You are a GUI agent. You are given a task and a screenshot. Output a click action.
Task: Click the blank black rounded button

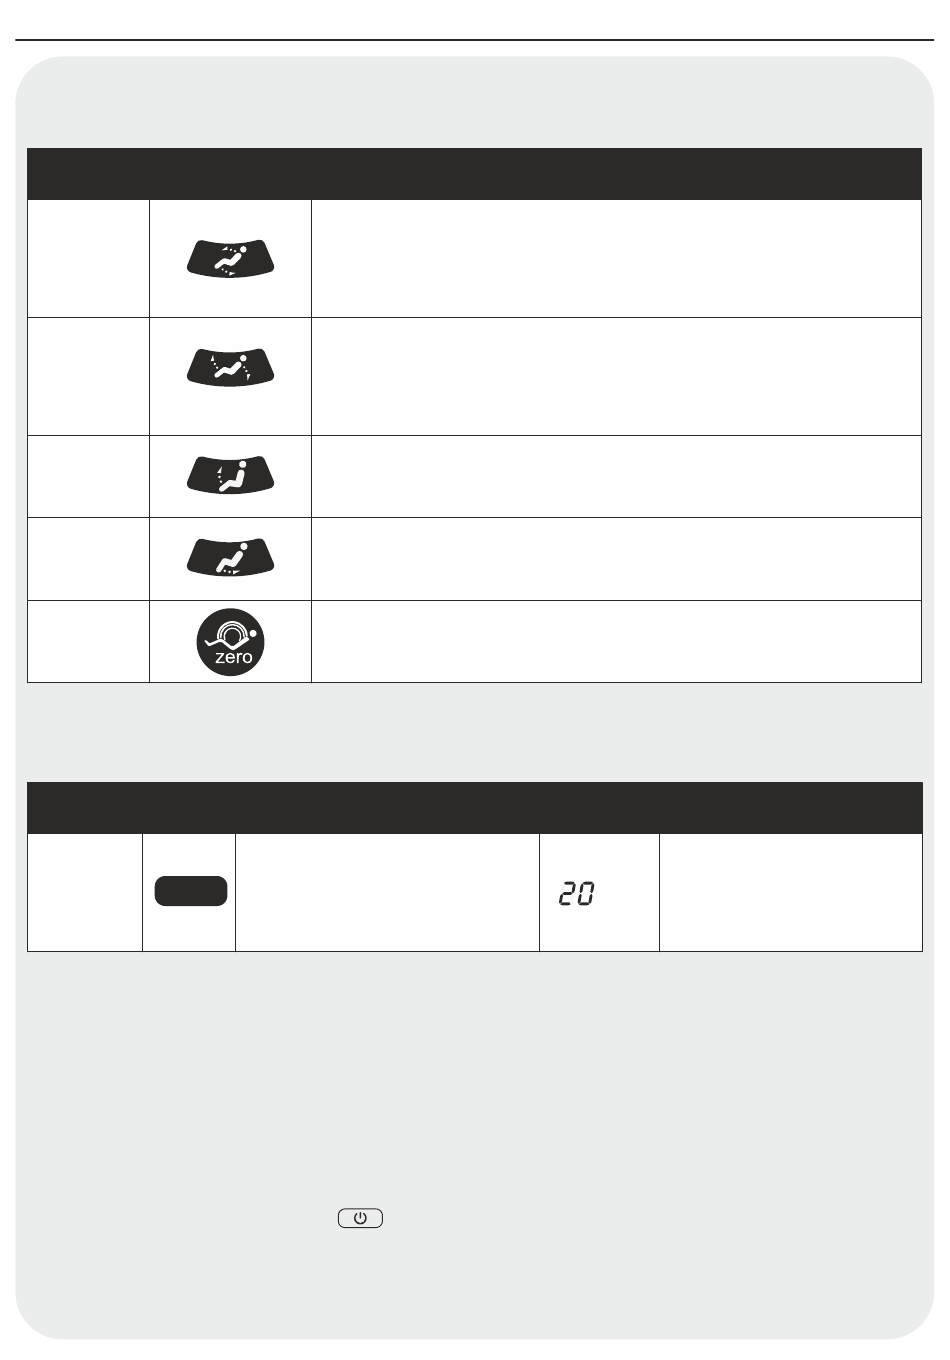pos(191,891)
